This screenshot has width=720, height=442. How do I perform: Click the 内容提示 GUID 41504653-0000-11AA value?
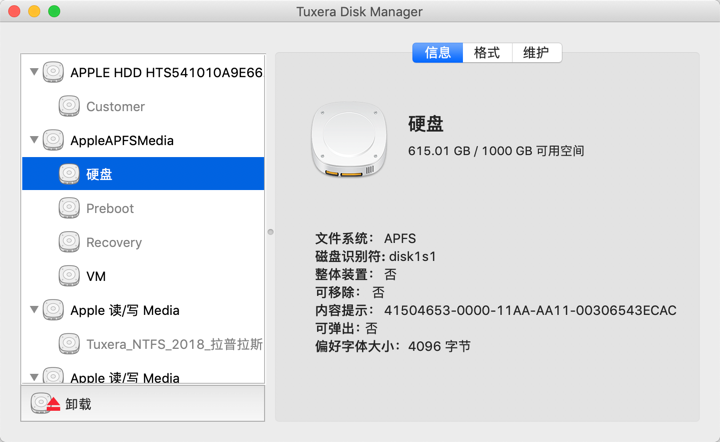530,310
